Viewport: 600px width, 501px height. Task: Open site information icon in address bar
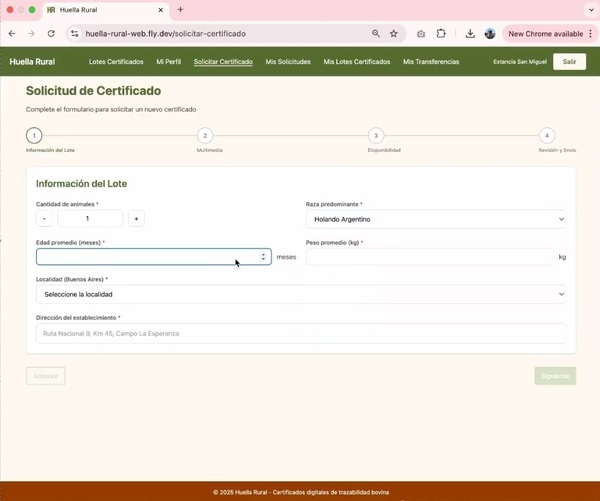tap(75, 34)
